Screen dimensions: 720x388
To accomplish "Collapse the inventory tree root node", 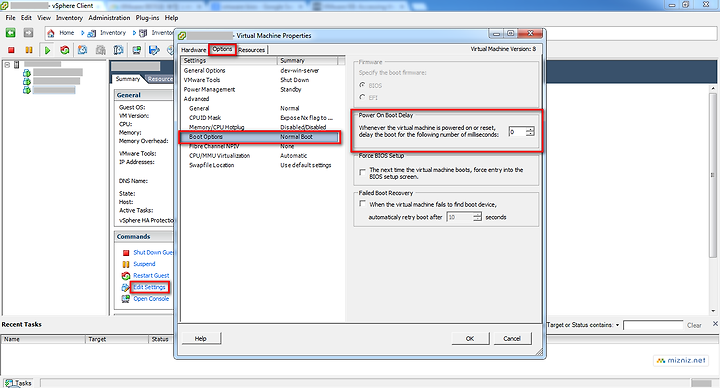I will pyautogui.click(x=7, y=65).
